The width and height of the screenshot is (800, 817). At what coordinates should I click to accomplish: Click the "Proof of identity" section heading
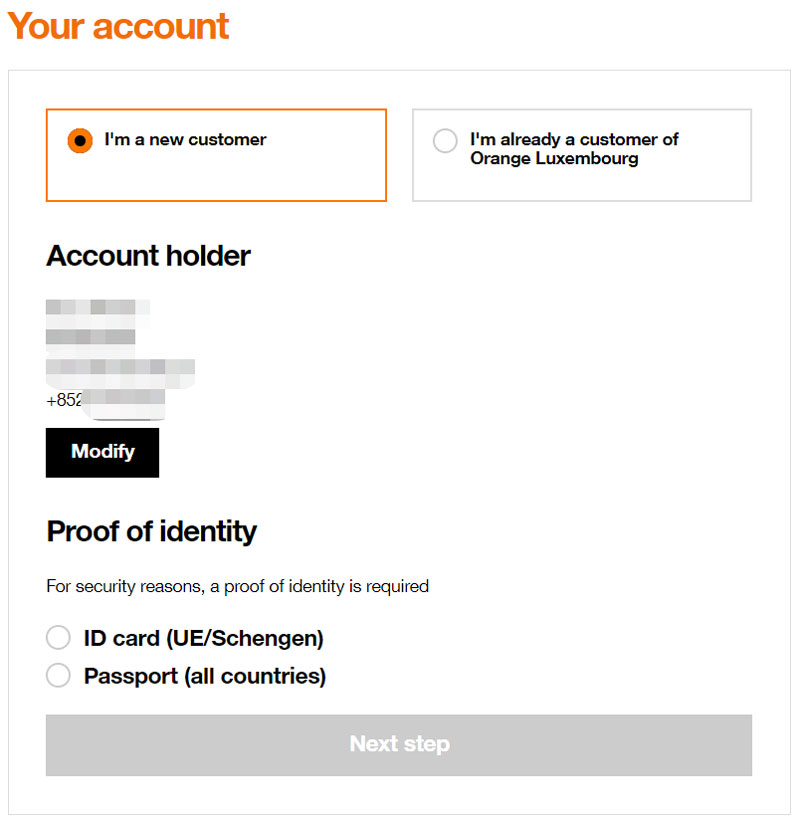pos(151,531)
